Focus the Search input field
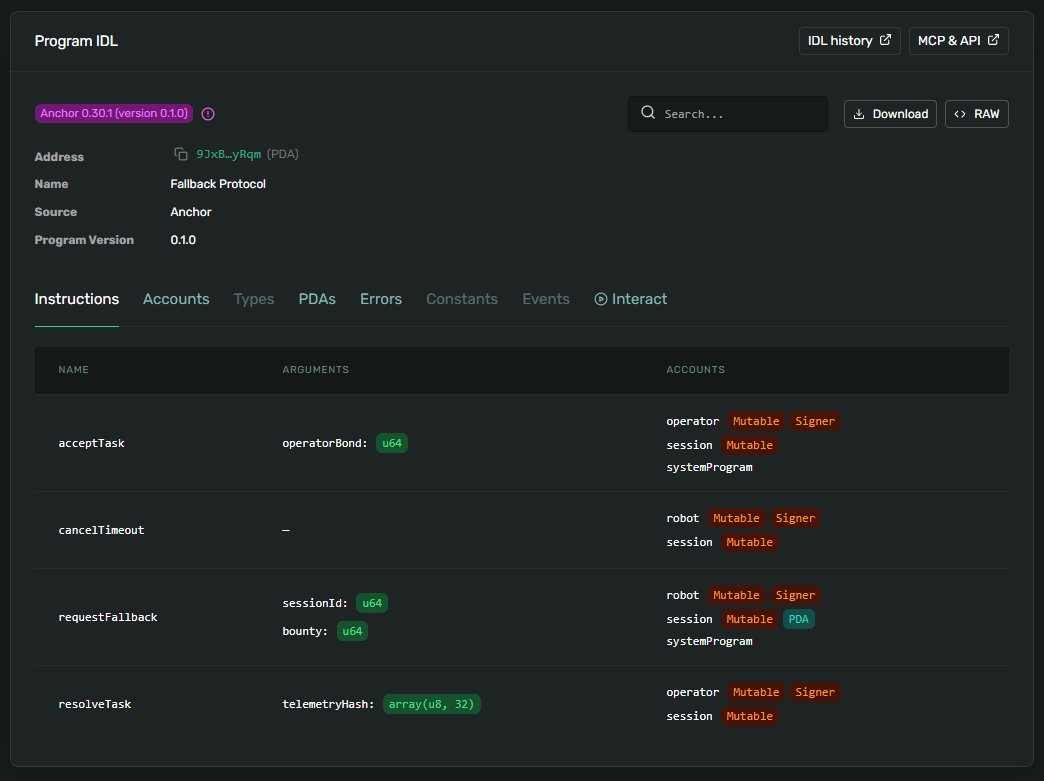 click(x=728, y=114)
